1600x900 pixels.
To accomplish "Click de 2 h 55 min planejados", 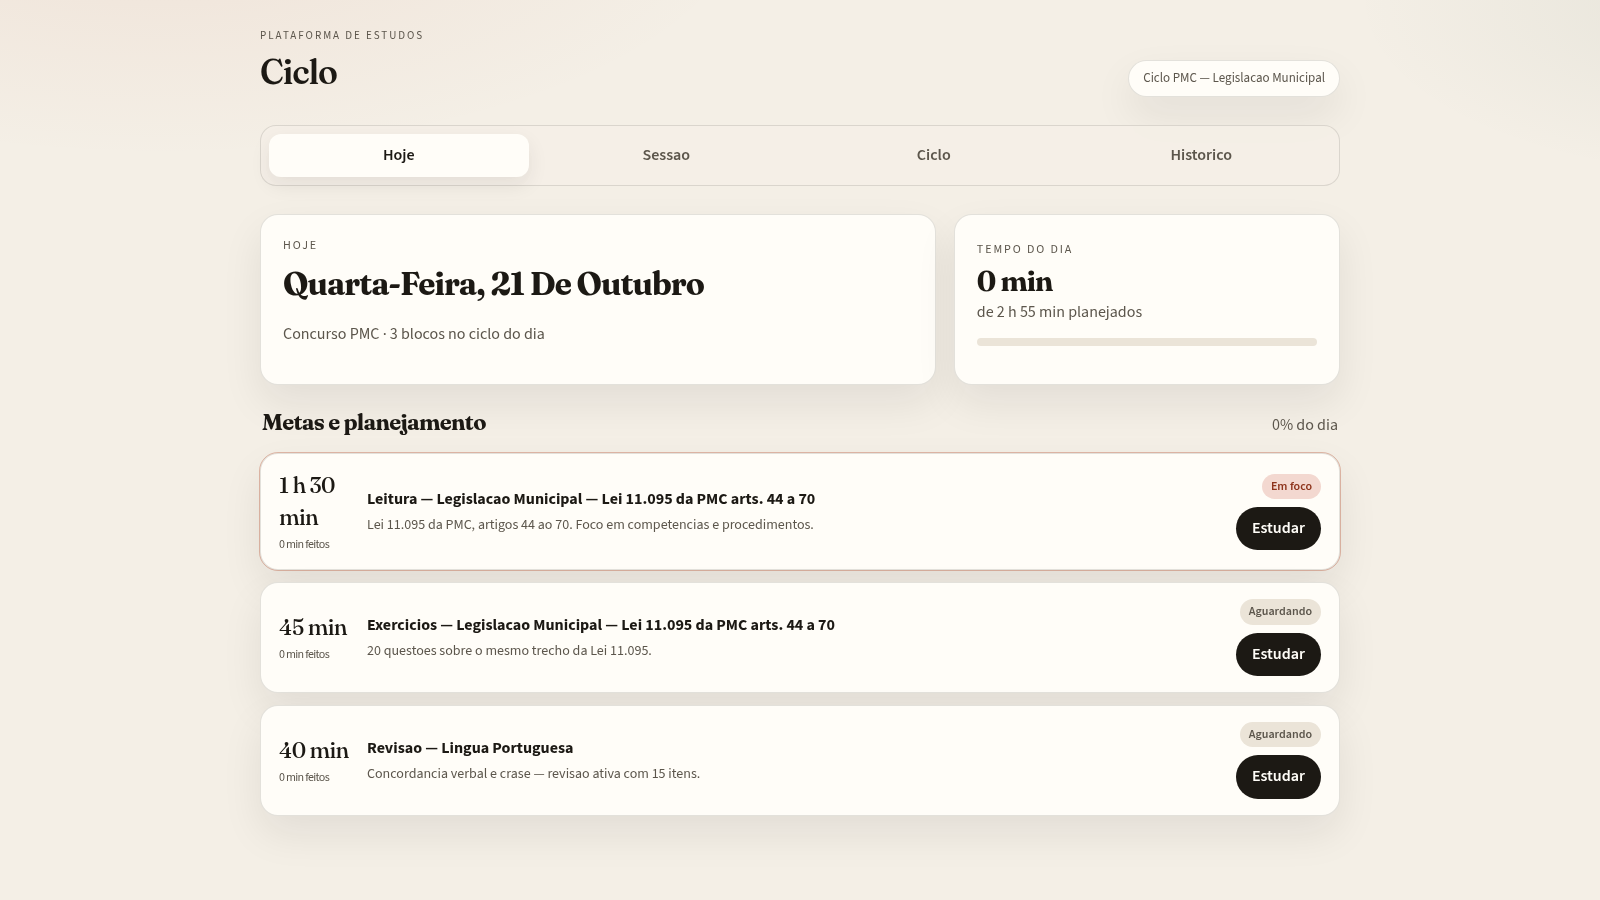I will (1059, 312).
